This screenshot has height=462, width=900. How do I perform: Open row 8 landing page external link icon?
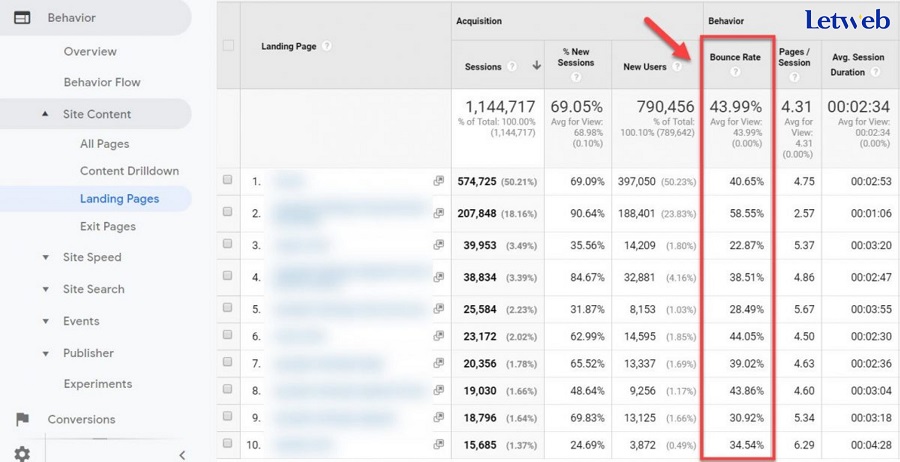439,390
